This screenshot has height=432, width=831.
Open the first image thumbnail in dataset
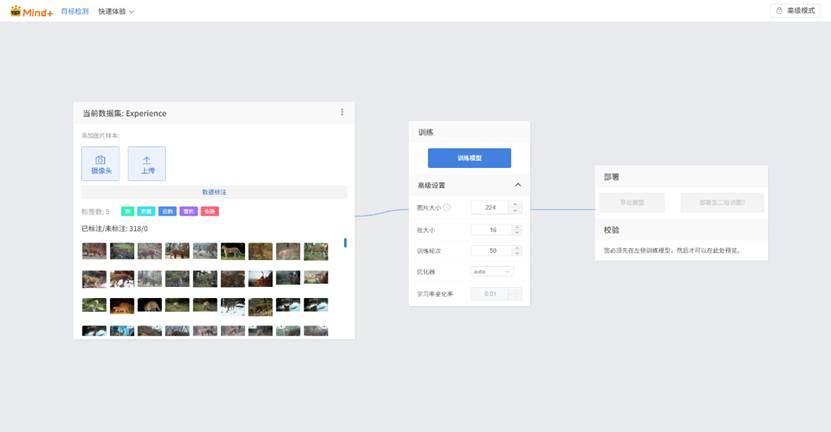(x=94, y=251)
